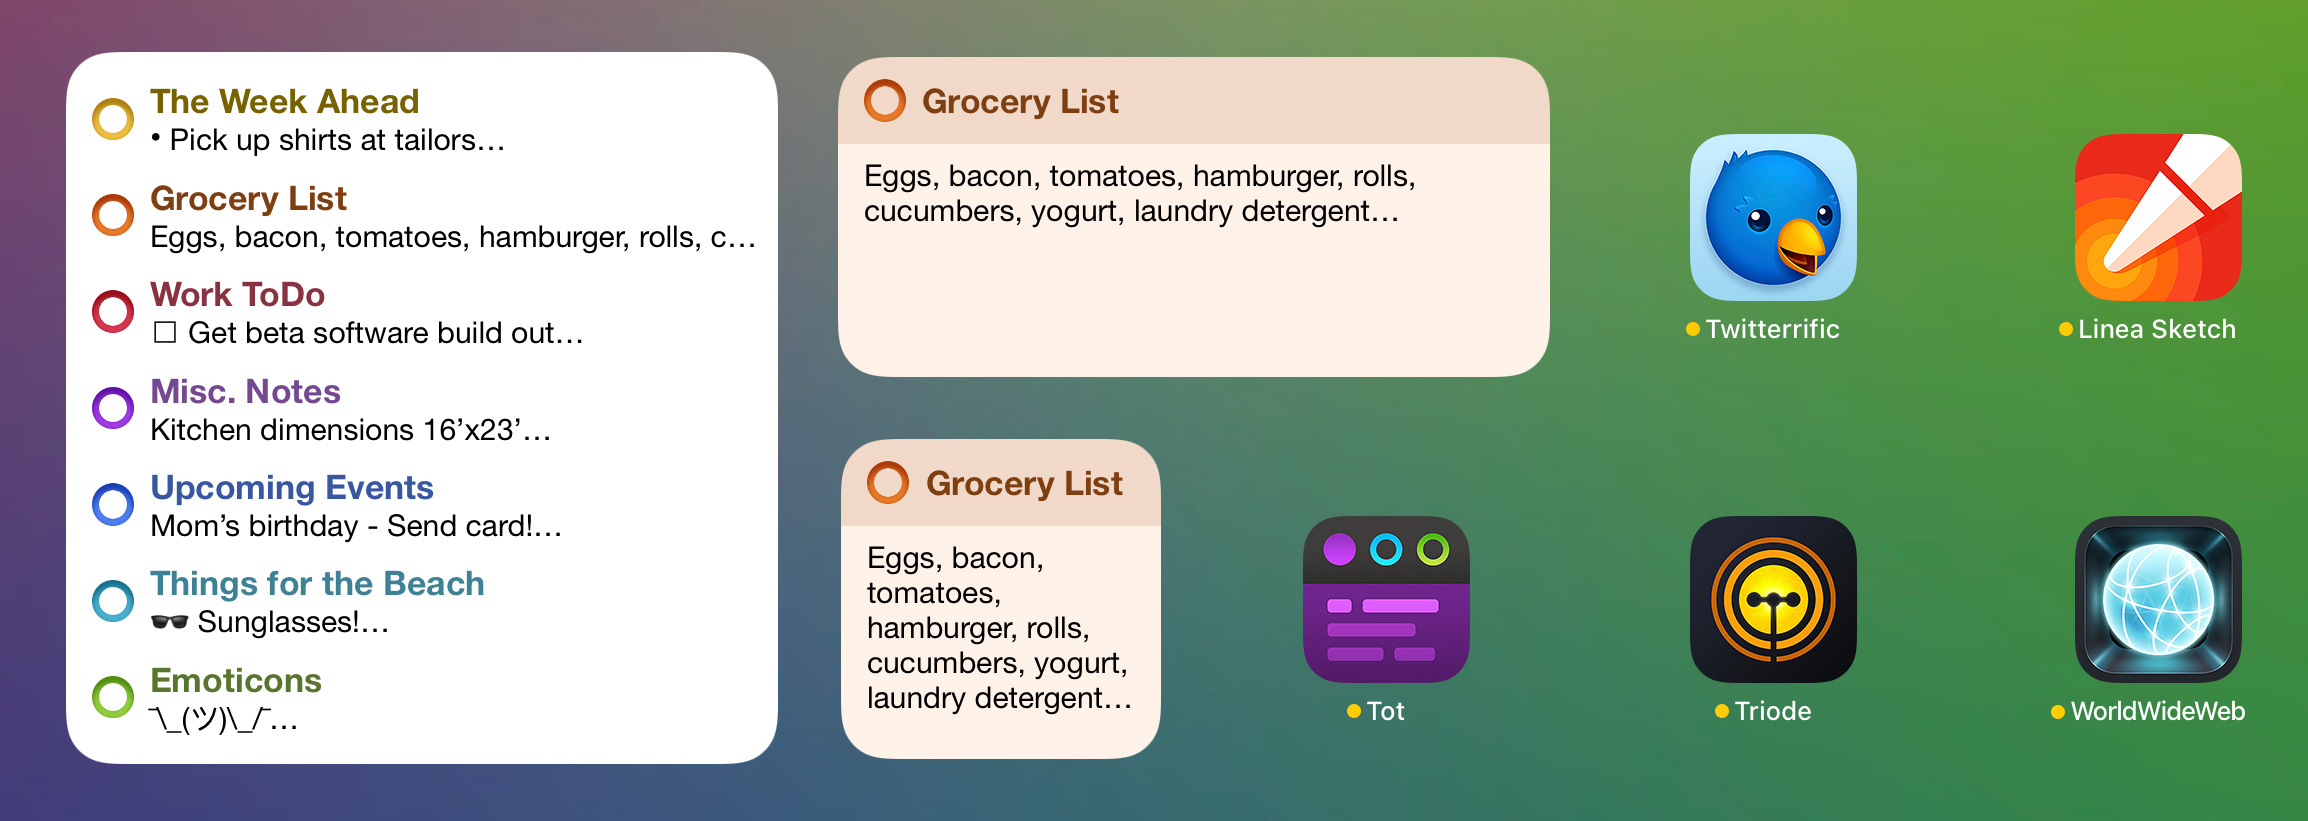Select the Misc. Notes entry title
The height and width of the screenshot is (821, 2308).
245,391
